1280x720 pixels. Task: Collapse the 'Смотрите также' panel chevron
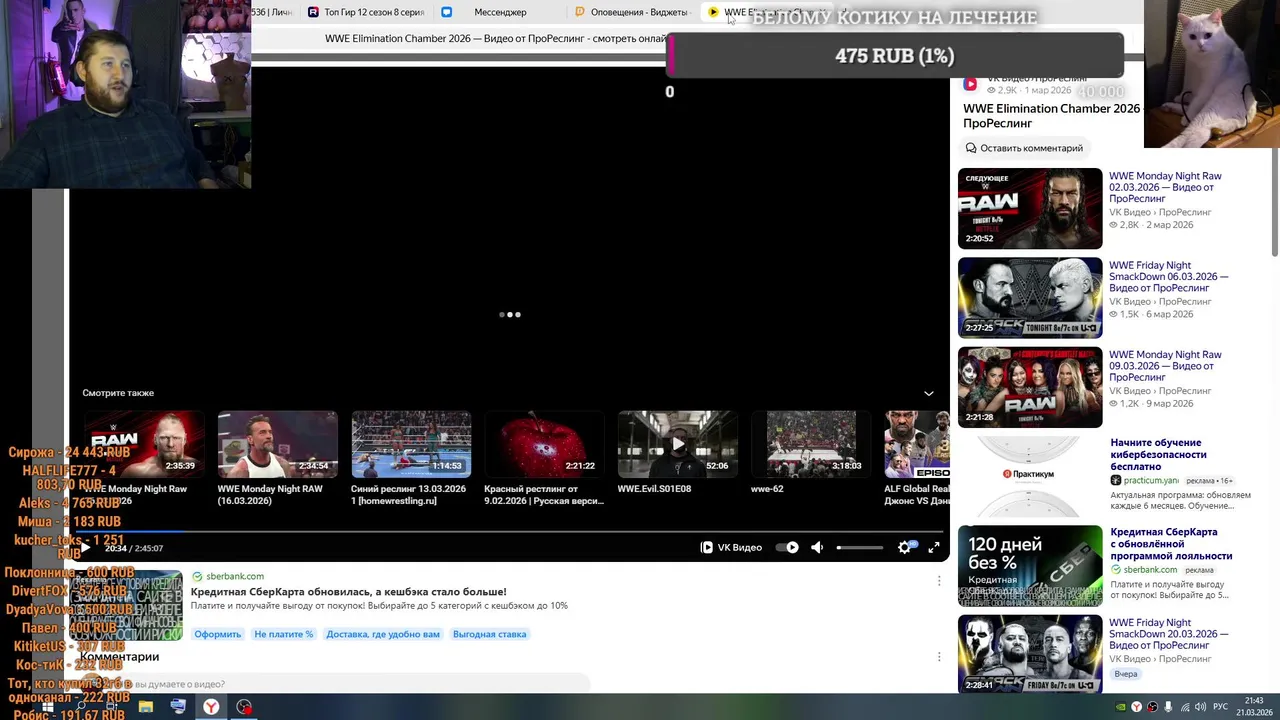click(x=929, y=393)
